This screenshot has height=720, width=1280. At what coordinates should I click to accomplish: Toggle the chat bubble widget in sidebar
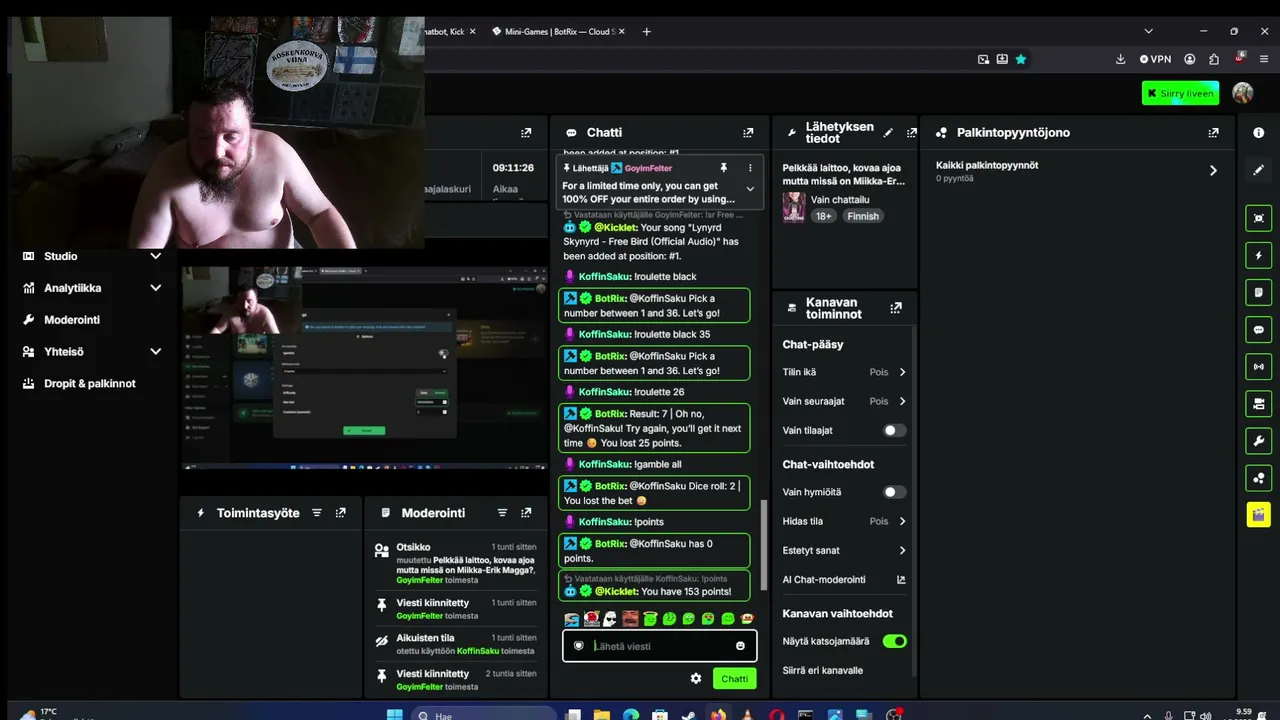[1258, 329]
